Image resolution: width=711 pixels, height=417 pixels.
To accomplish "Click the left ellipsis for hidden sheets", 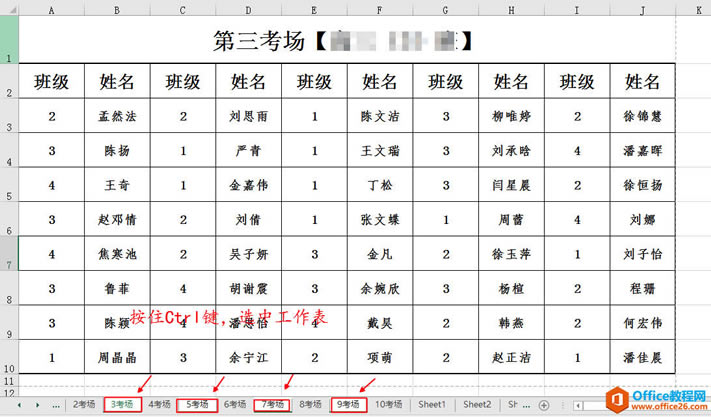I will pos(56,406).
